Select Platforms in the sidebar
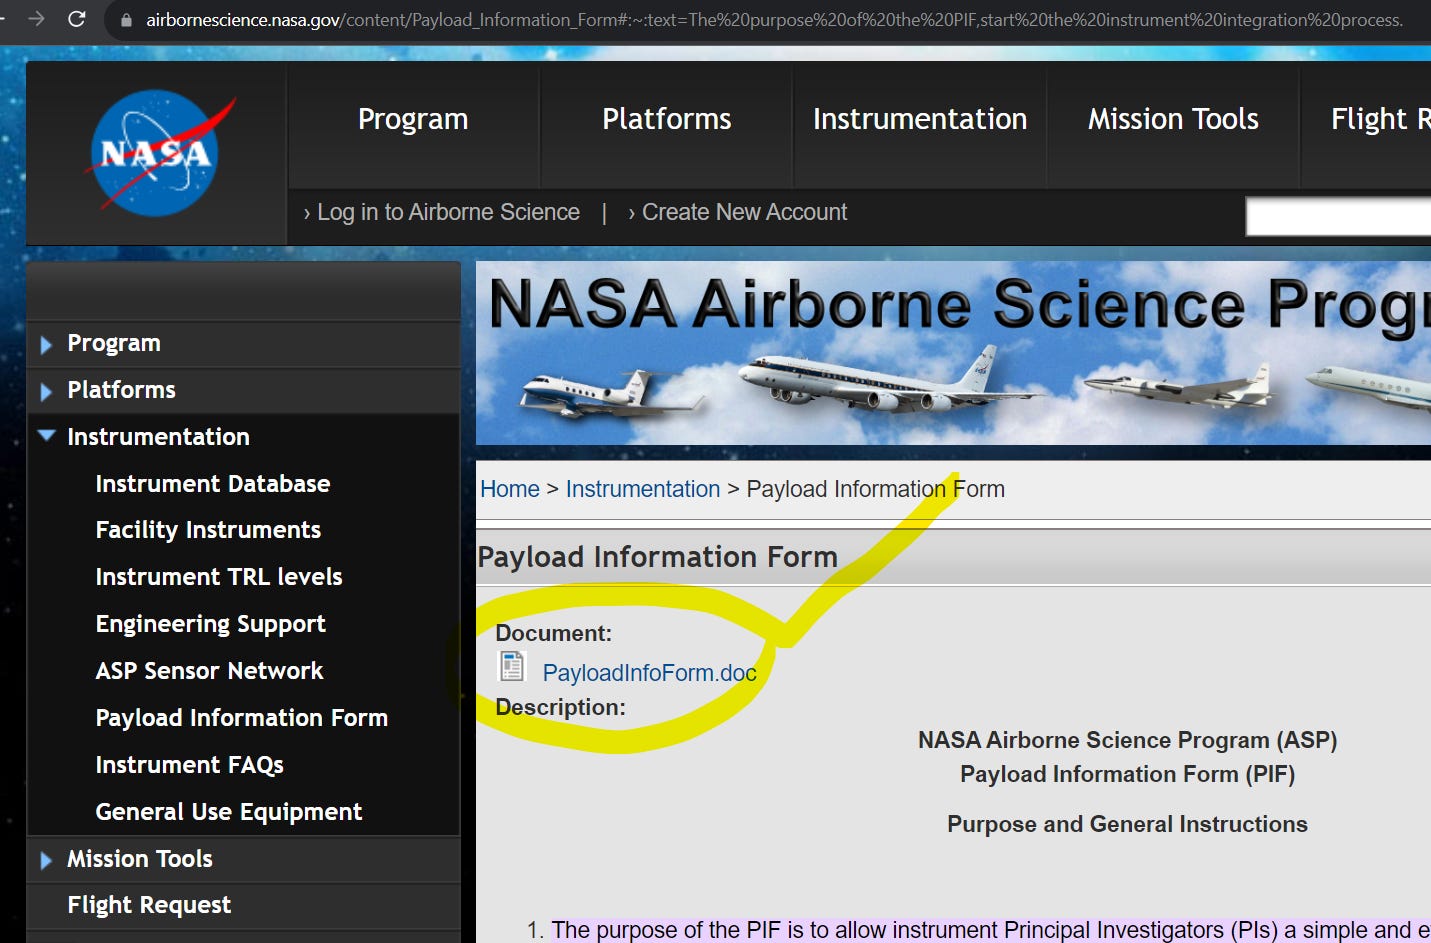This screenshot has height=943, width=1431. coord(121,390)
